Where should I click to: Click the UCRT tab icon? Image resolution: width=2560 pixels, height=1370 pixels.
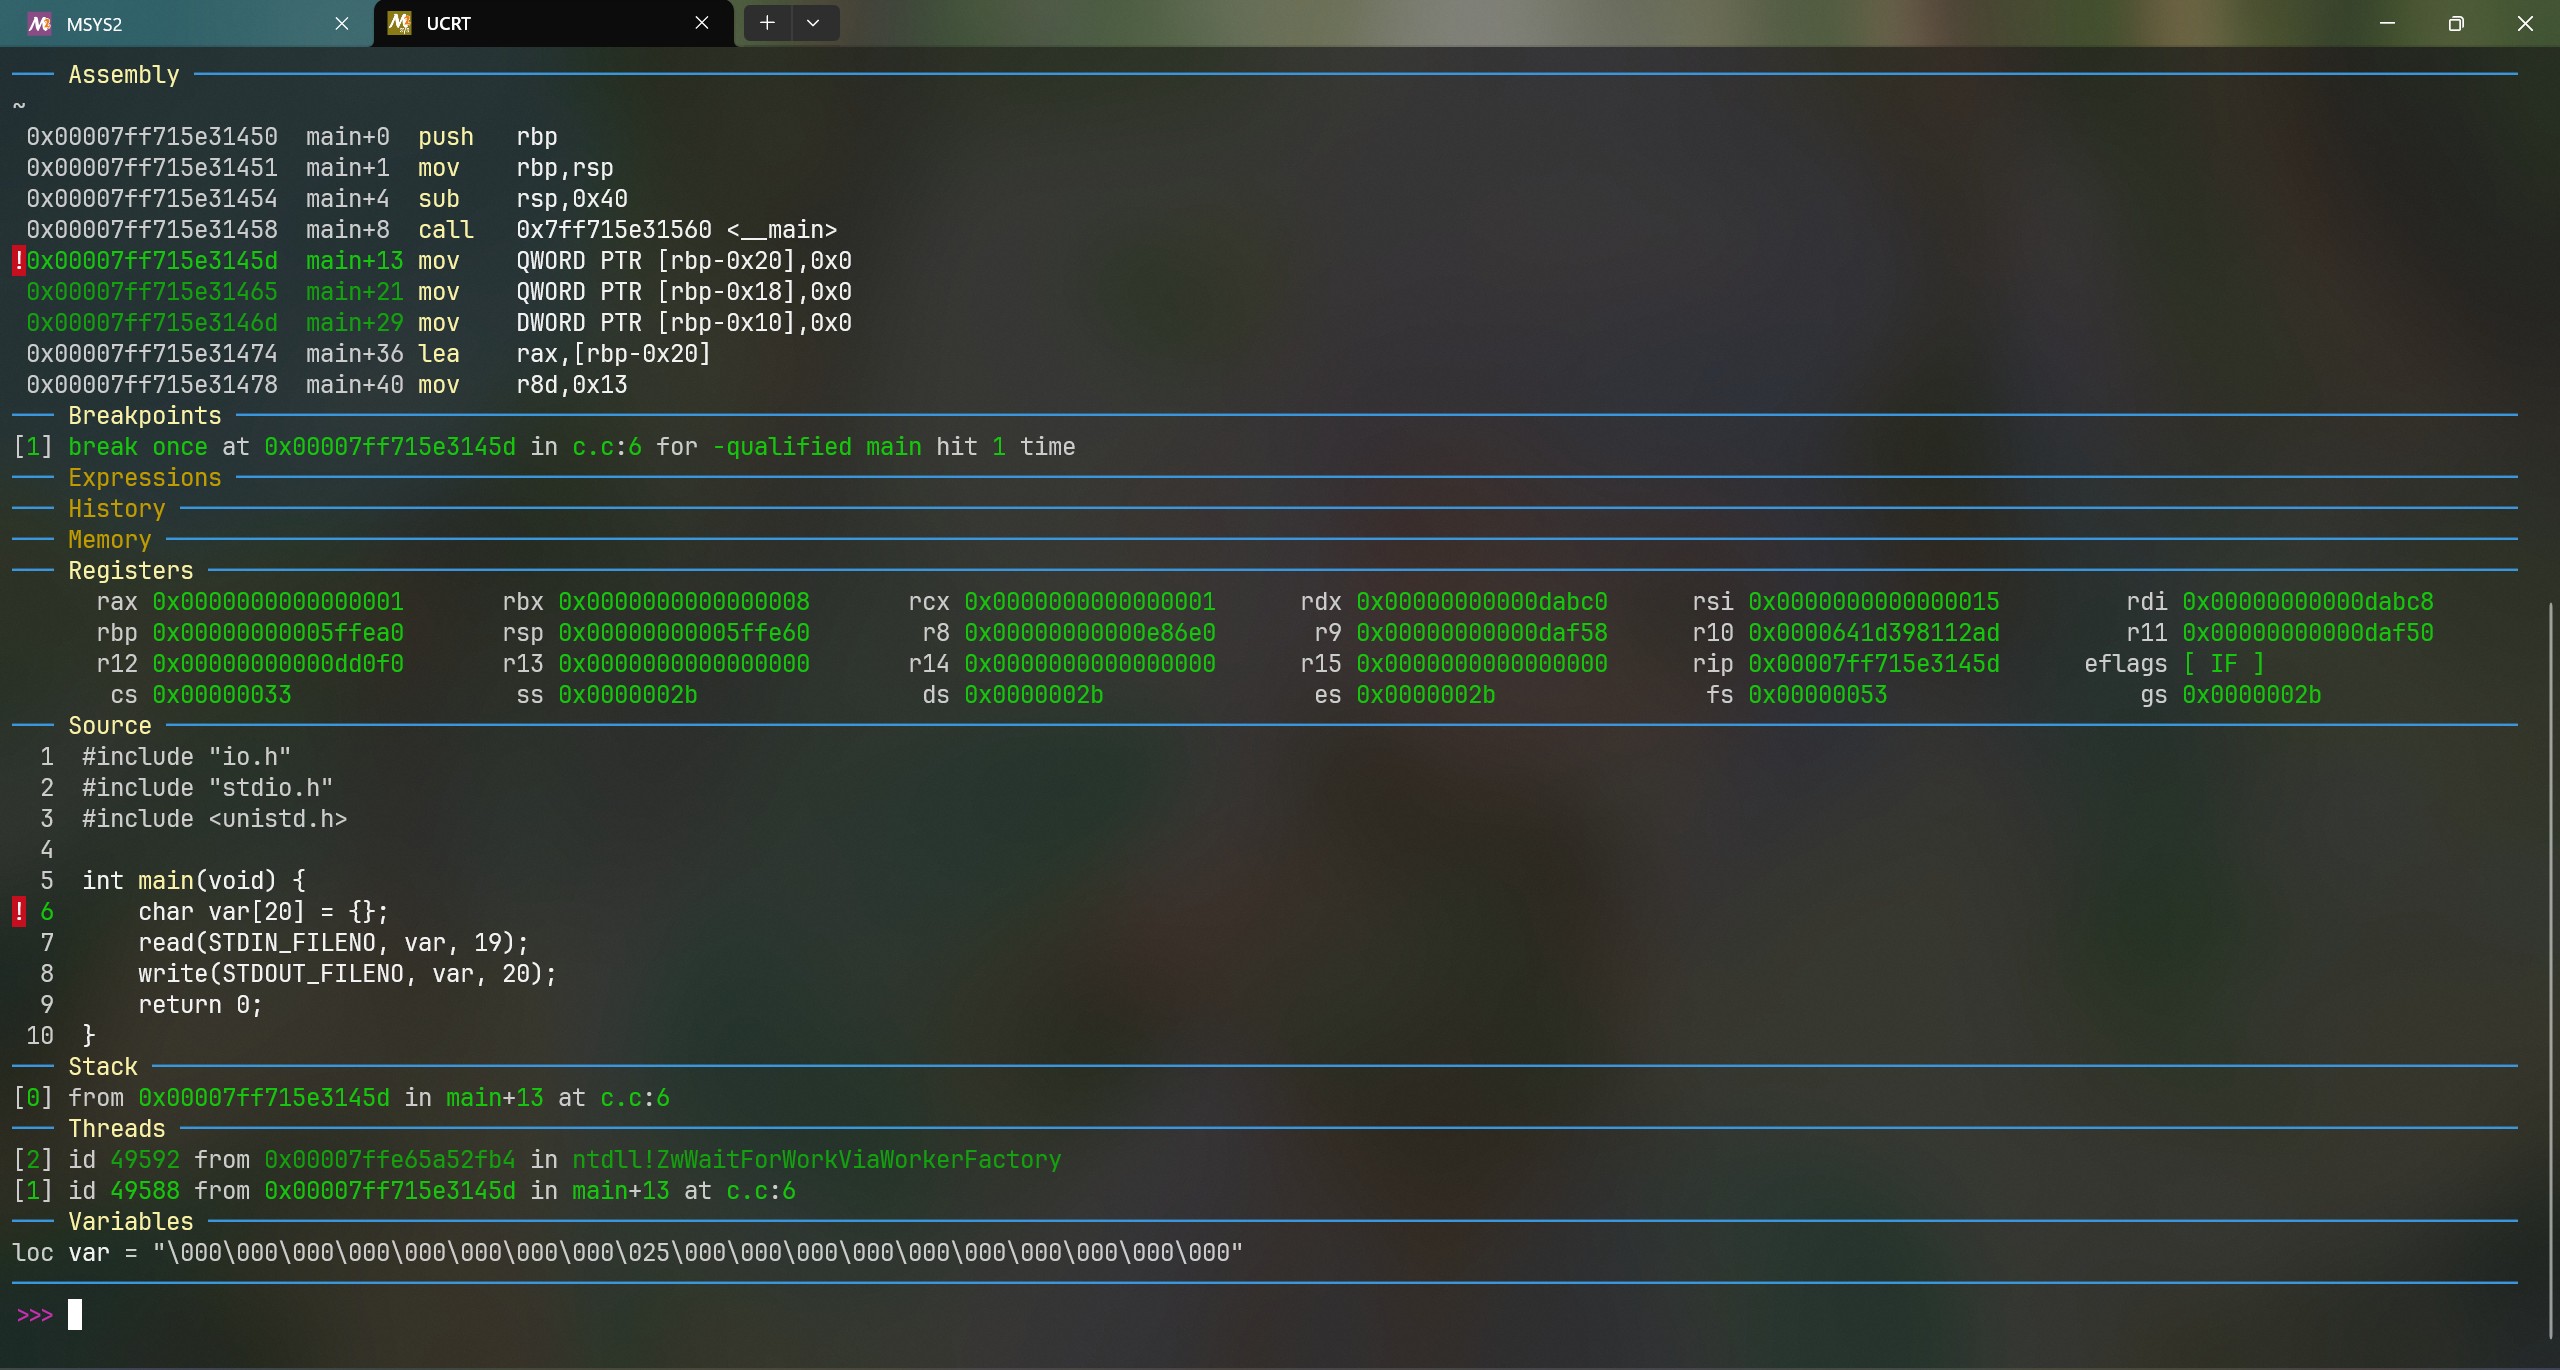click(399, 23)
